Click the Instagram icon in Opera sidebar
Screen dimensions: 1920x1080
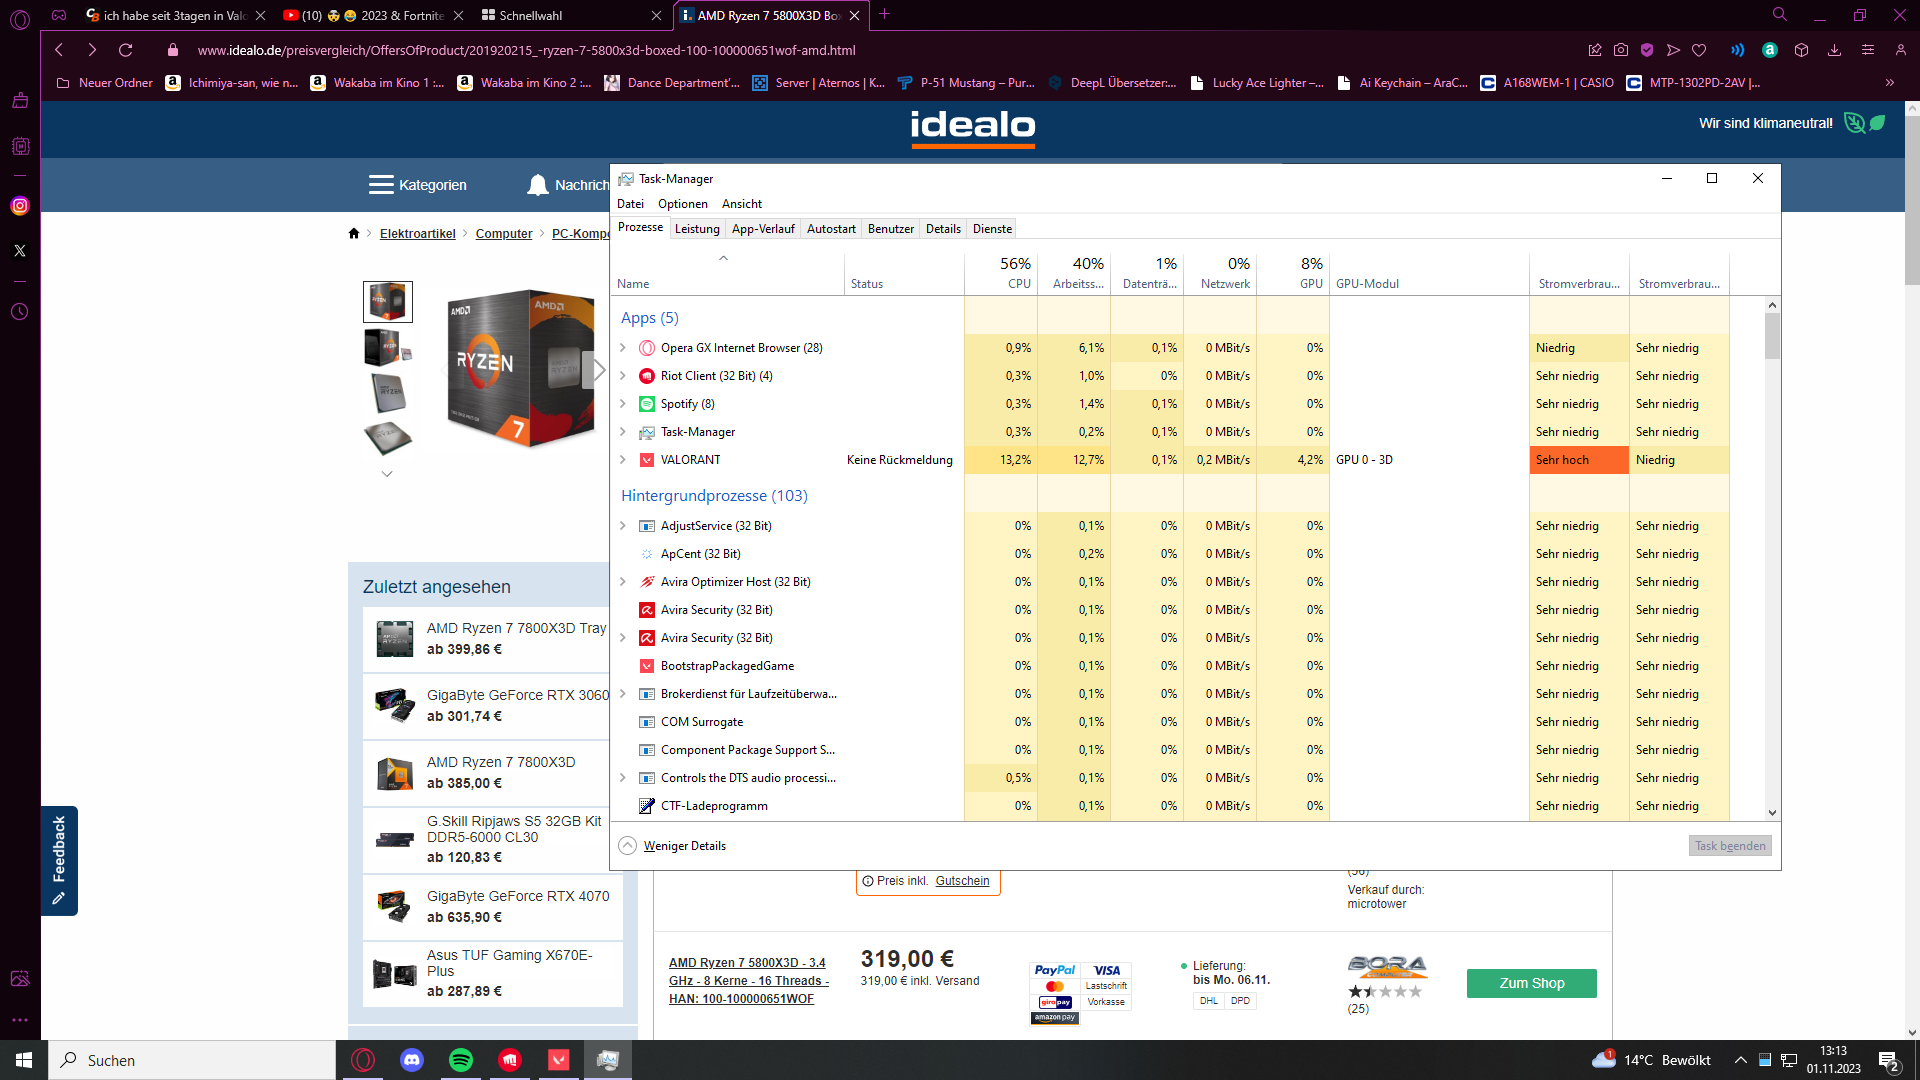20,206
